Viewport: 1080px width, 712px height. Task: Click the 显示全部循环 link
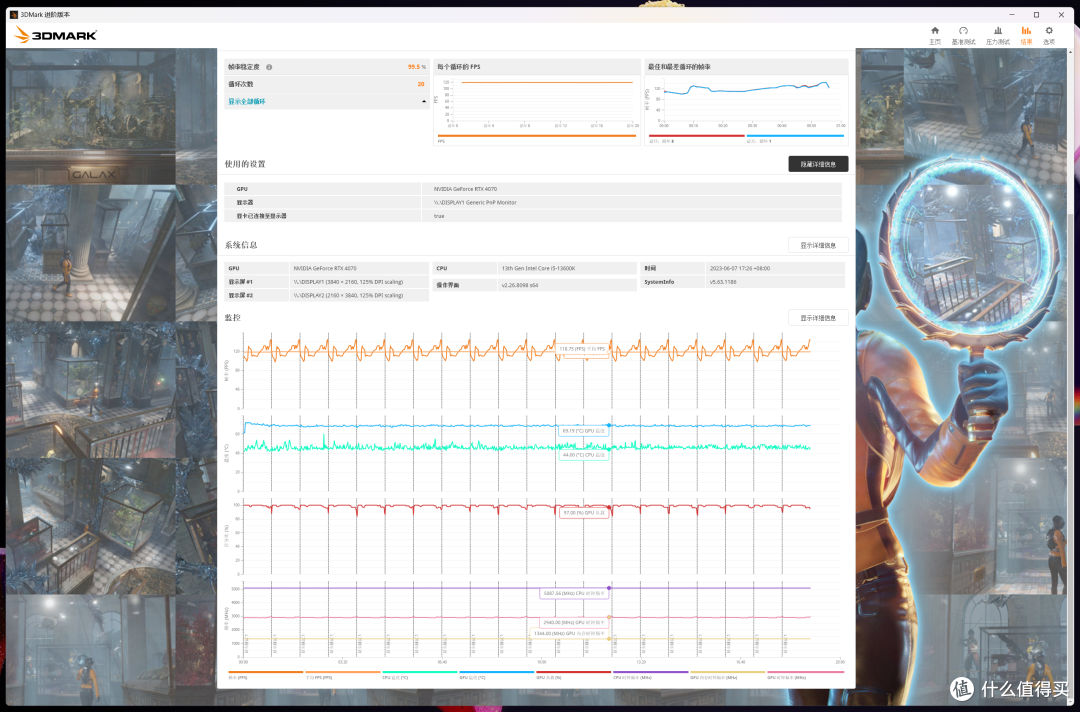(x=247, y=101)
